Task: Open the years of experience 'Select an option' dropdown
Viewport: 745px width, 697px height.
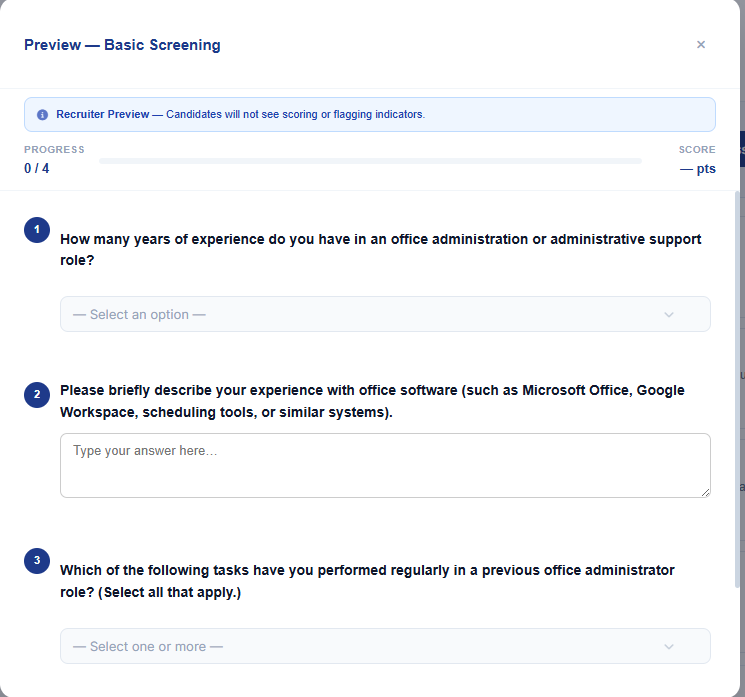Action: [385, 314]
